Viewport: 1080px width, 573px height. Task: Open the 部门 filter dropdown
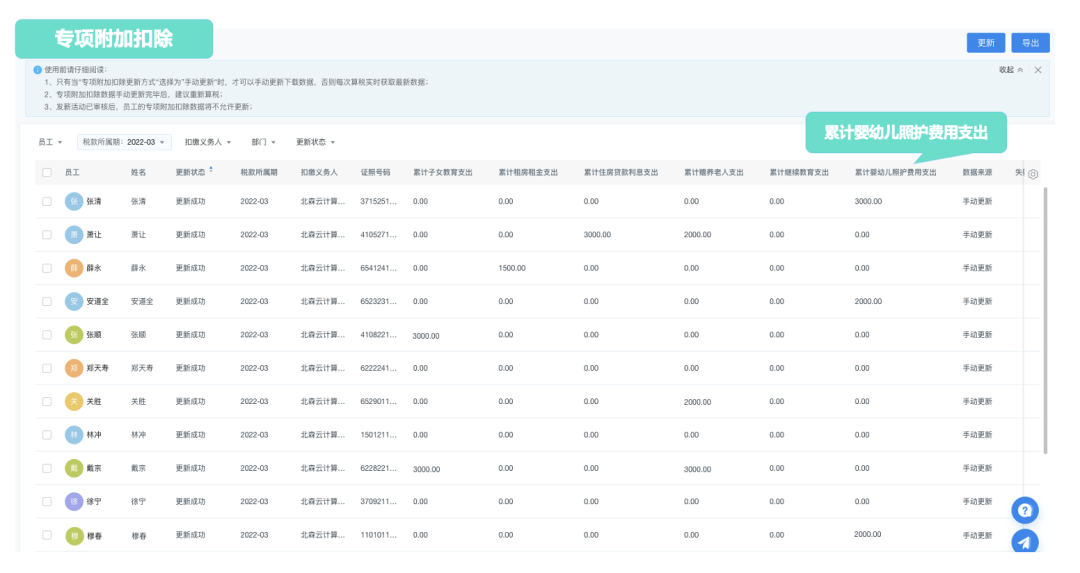point(263,142)
